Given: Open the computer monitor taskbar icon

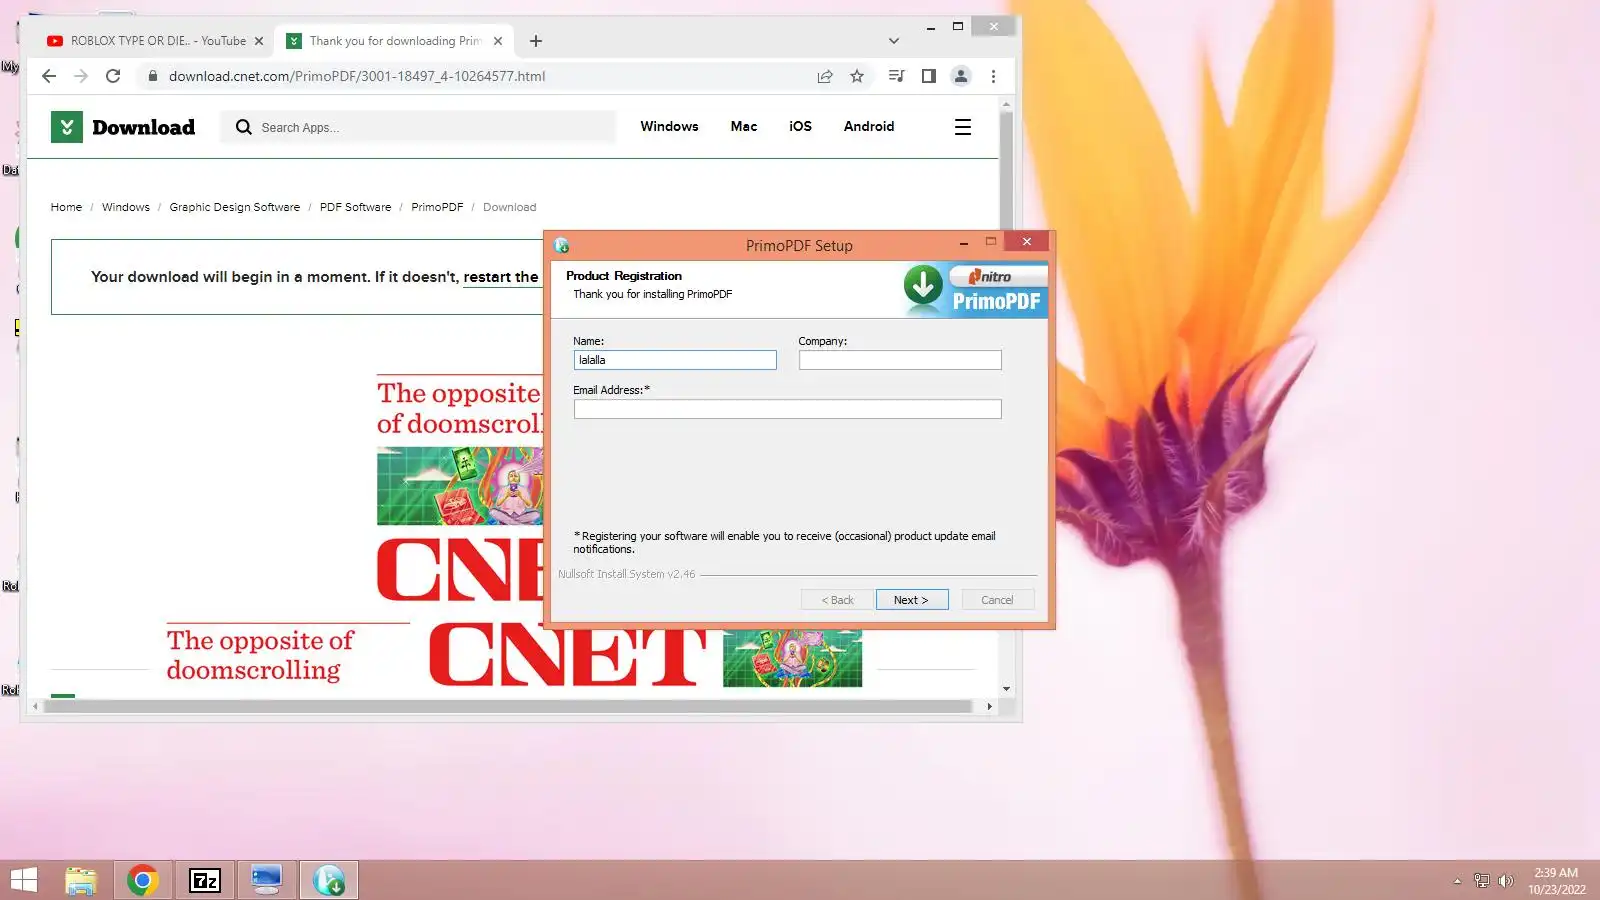Looking at the screenshot, I should click(x=267, y=880).
